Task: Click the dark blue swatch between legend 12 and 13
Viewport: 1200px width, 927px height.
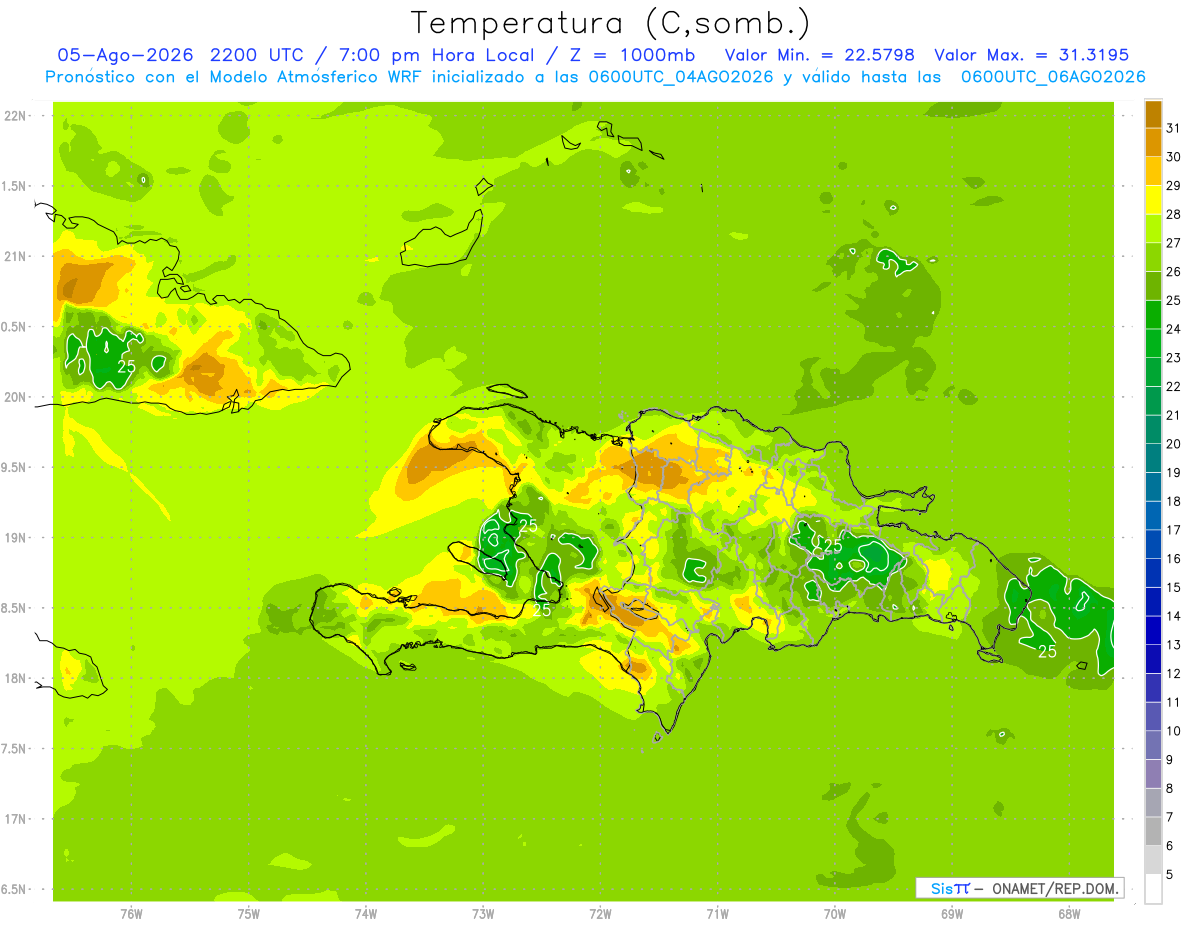Action: tap(1153, 659)
